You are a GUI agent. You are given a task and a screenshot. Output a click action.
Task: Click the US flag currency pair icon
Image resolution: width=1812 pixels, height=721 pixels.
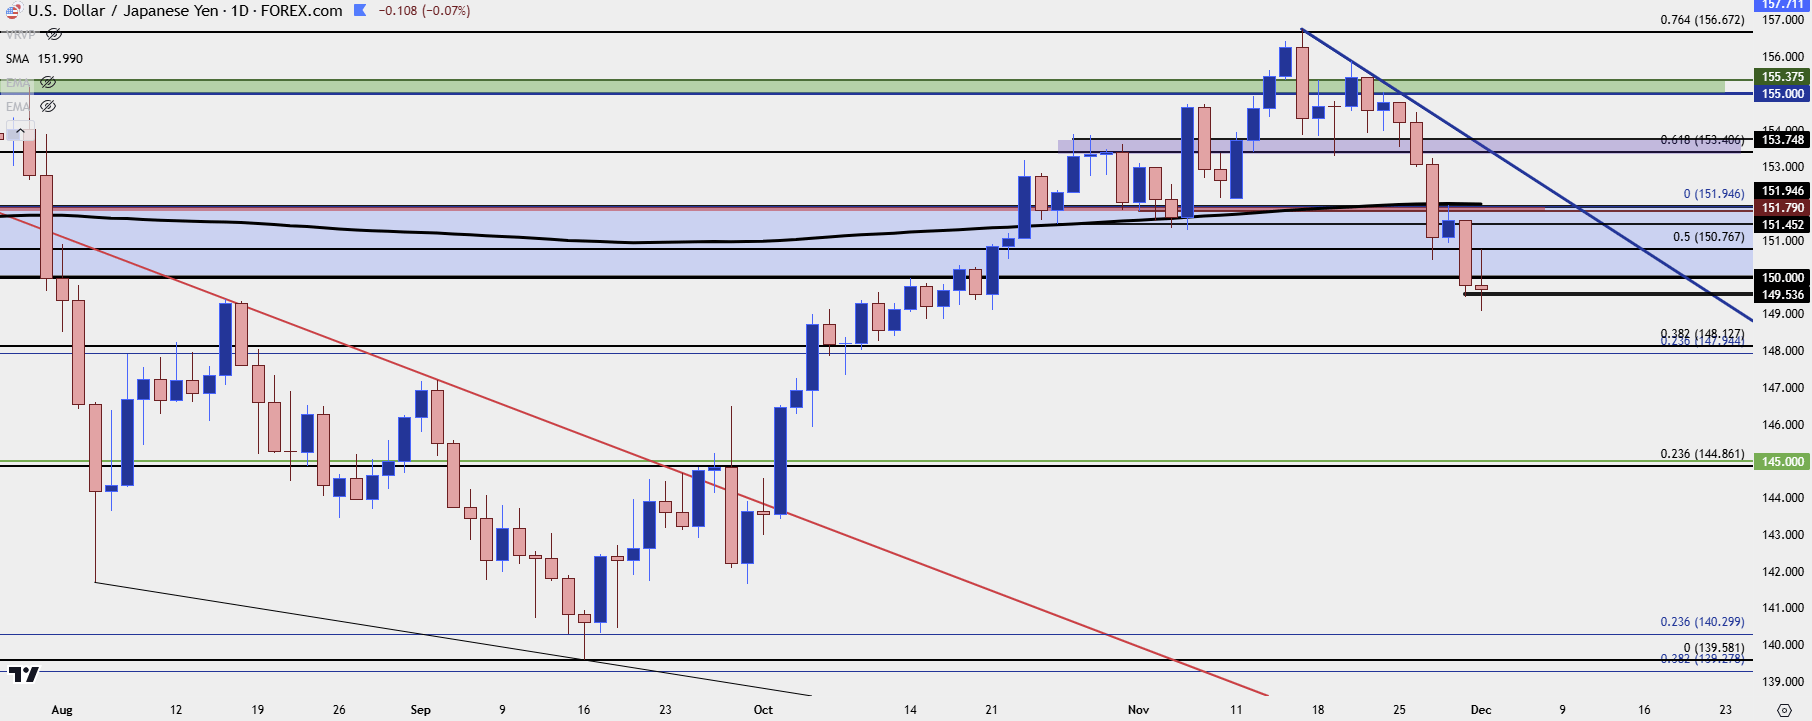coord(13,11)
